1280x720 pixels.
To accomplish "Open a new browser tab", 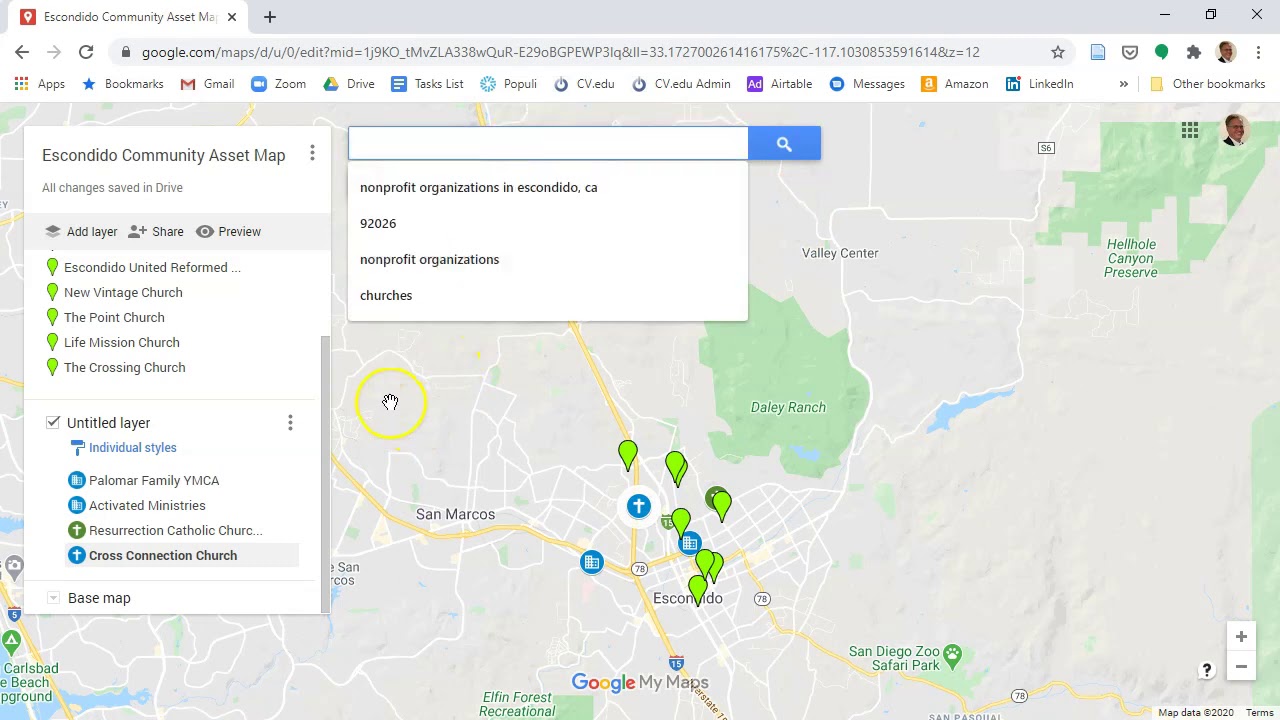I will click(x=270, y=17).
